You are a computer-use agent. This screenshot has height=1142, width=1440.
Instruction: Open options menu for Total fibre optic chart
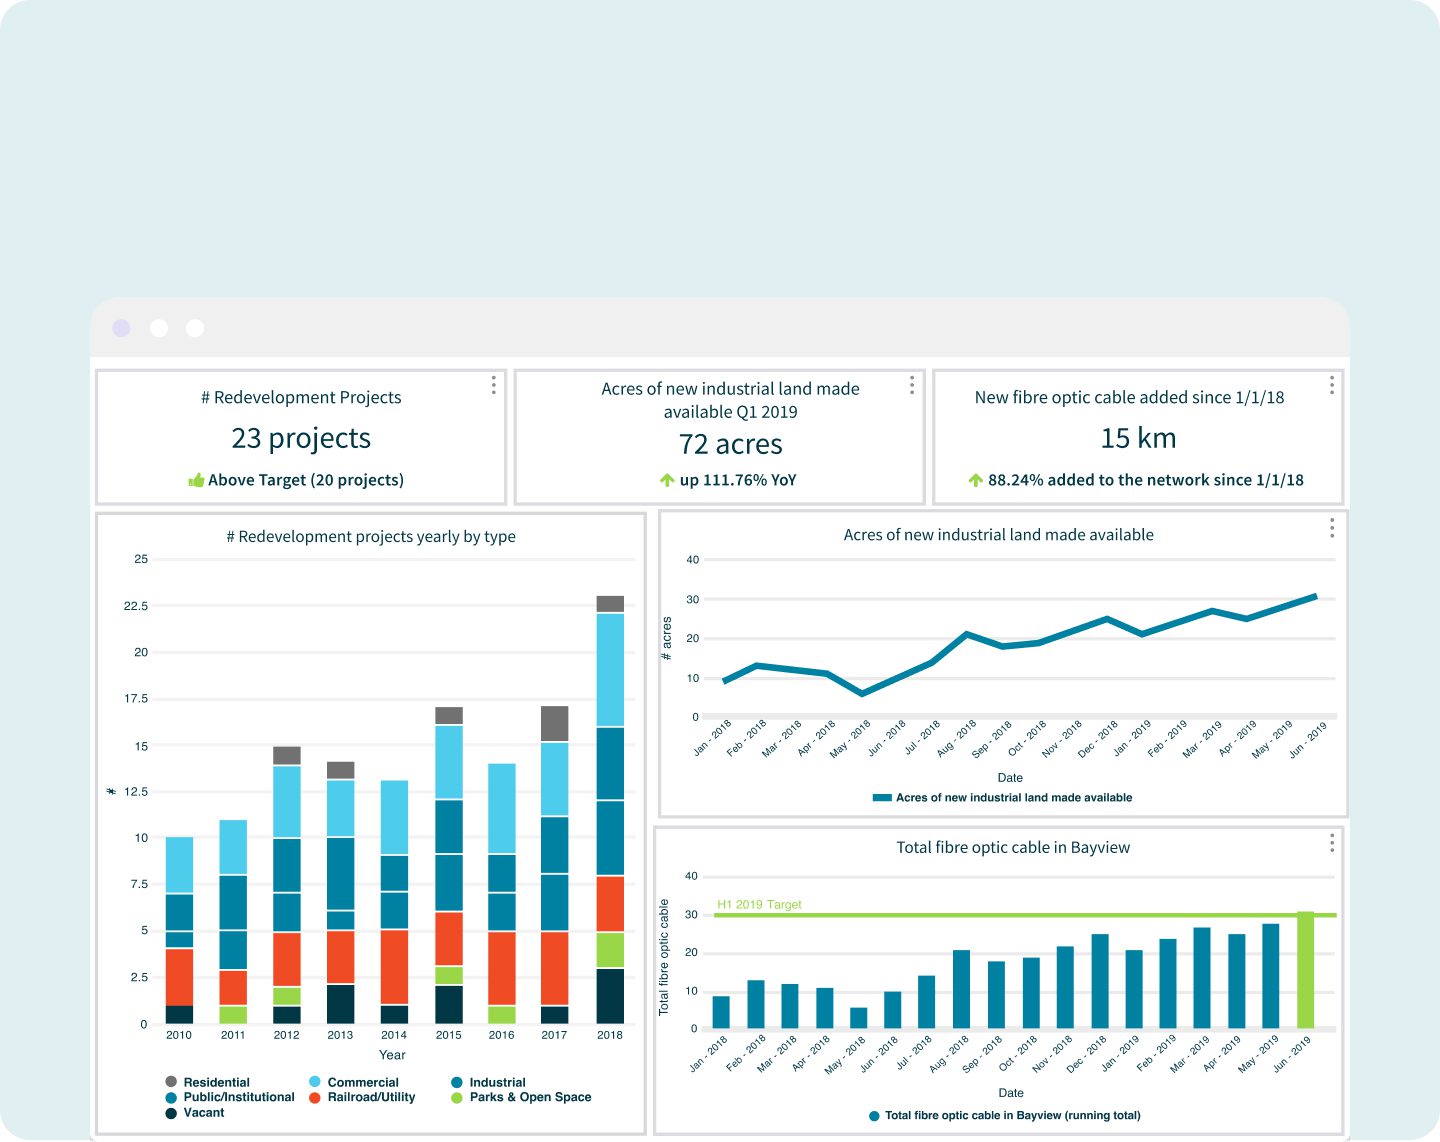click(1331, 844)
